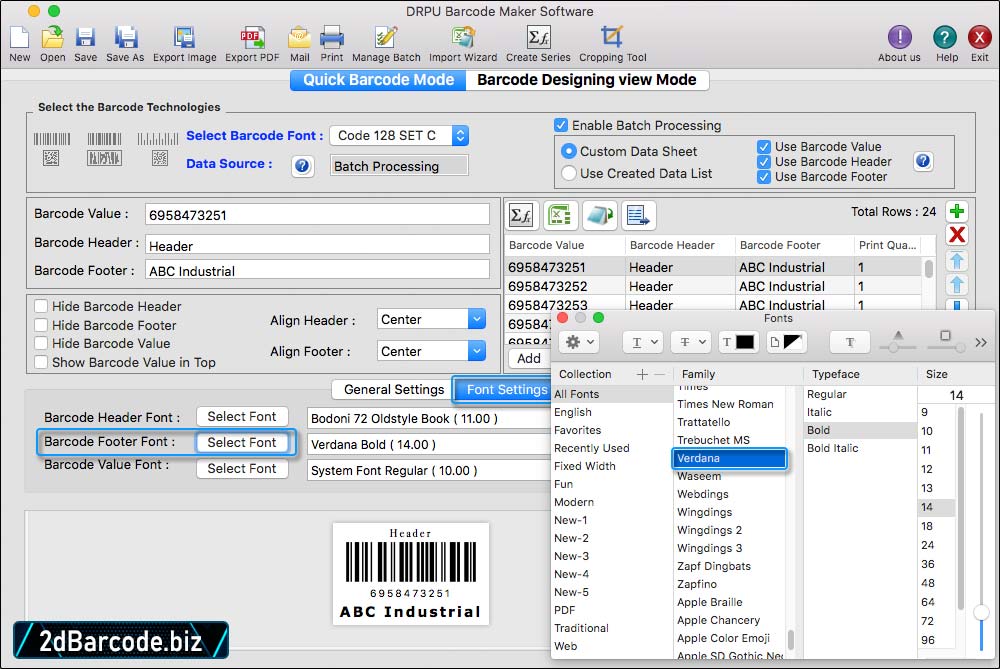Open the General Settings tab
The width and height of the screenshot is (1000, 669).
click(x=393, y=390)
